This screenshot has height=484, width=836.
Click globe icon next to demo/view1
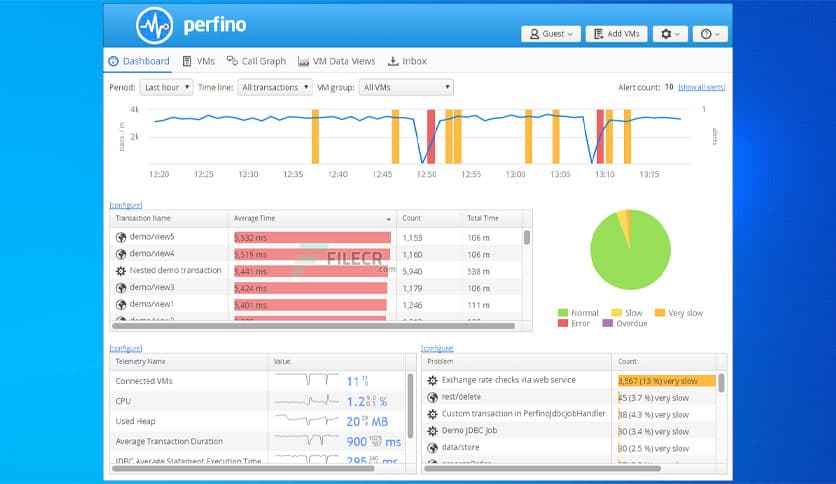click(x=121, y=304)
